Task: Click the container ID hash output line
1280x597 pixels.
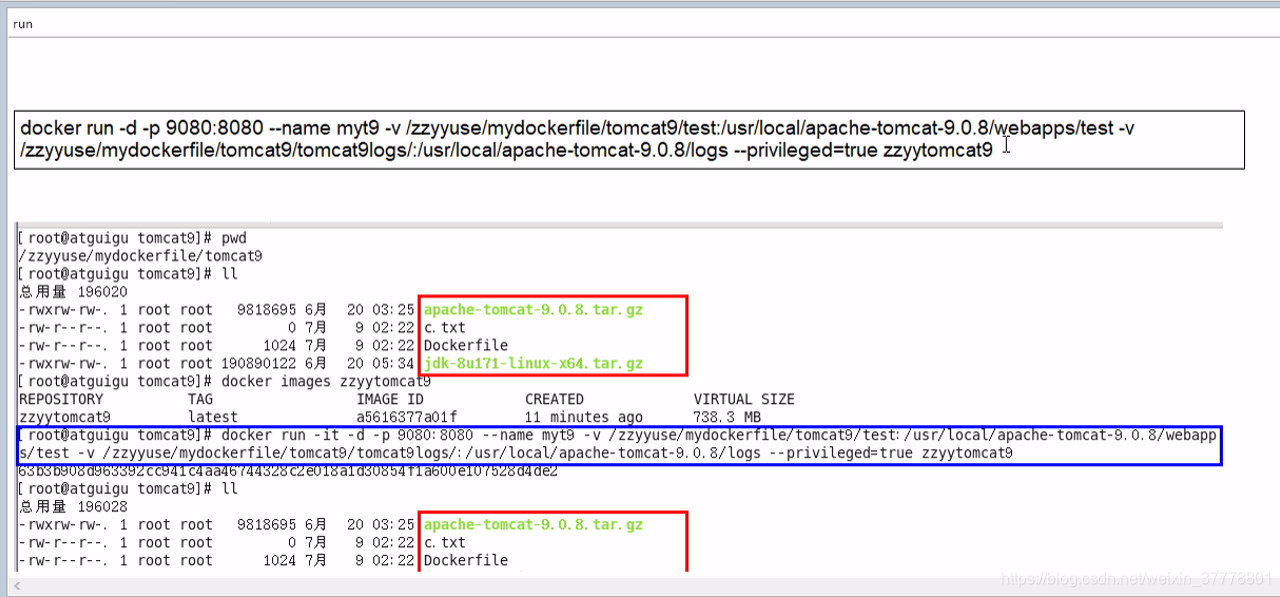Action: click(x=288, y=471)
